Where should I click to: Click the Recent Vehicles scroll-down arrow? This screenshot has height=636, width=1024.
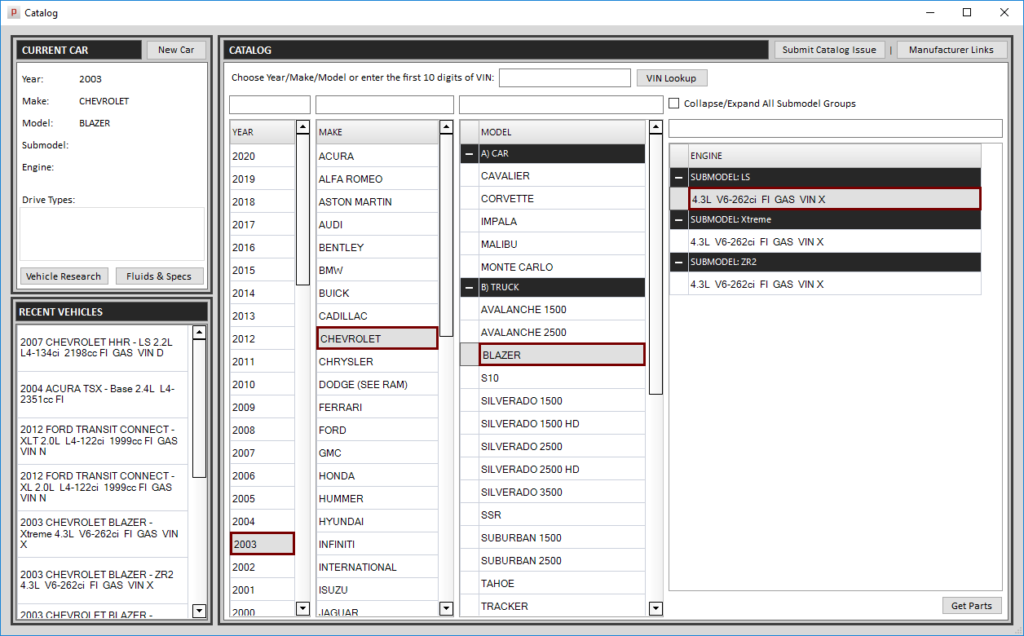coord(199,611)
